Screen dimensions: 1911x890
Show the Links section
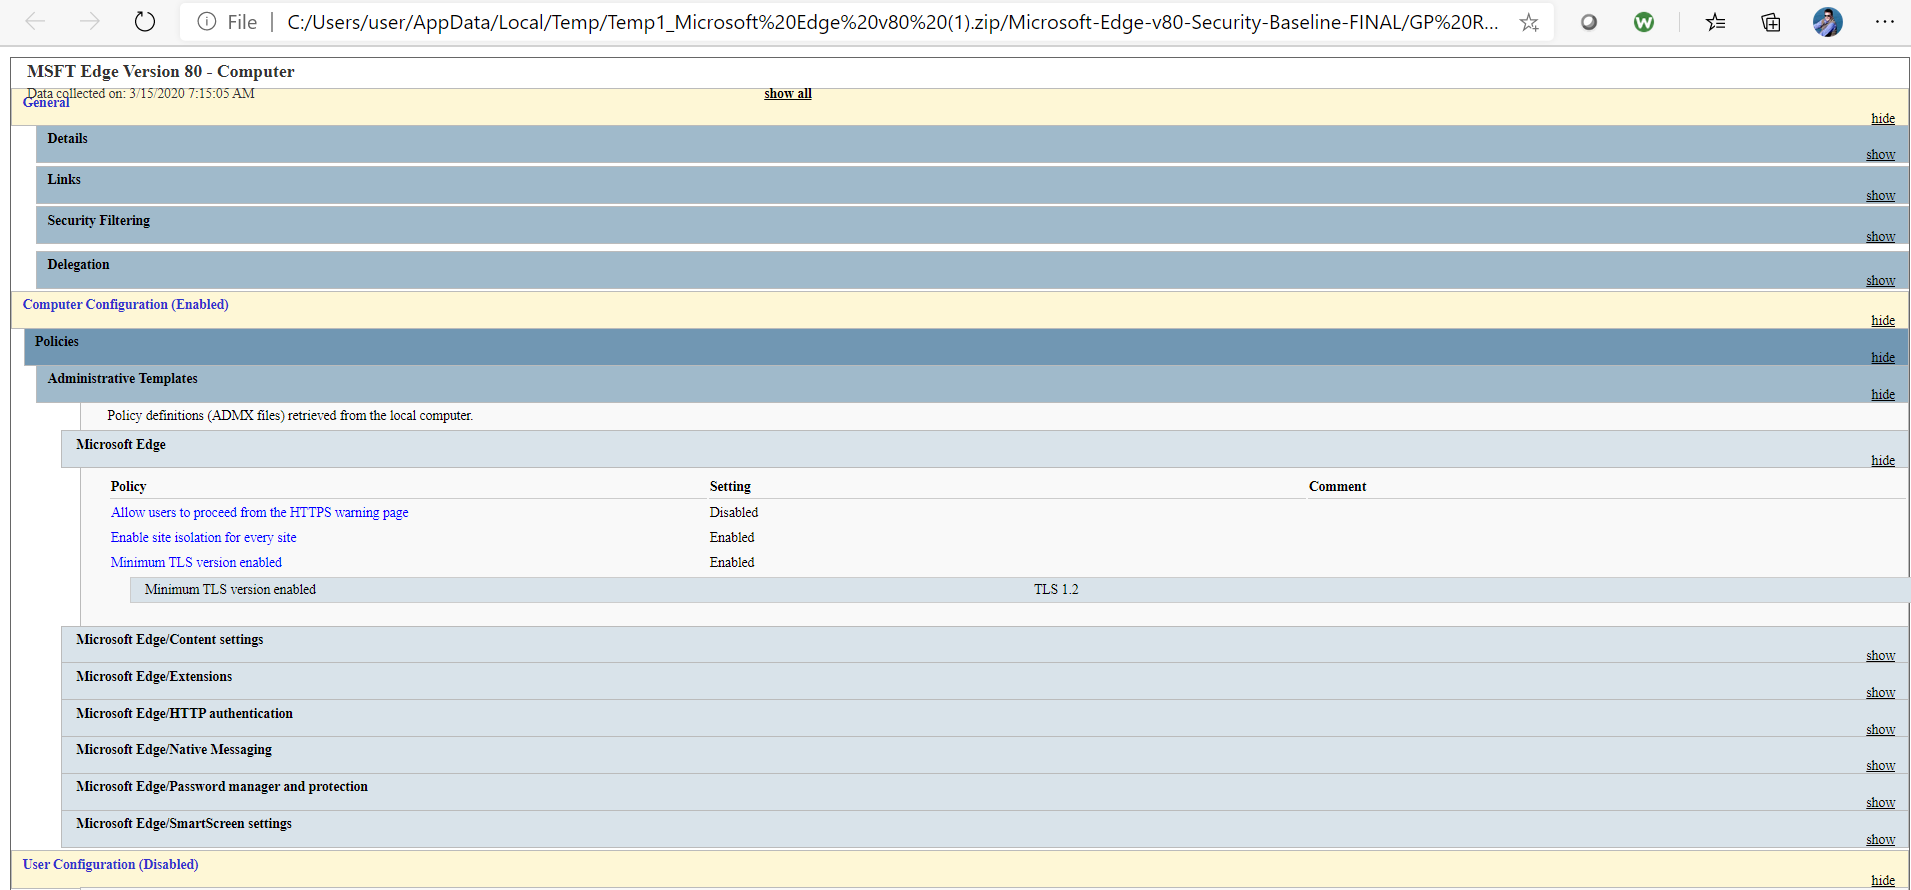coord(1880,196)
